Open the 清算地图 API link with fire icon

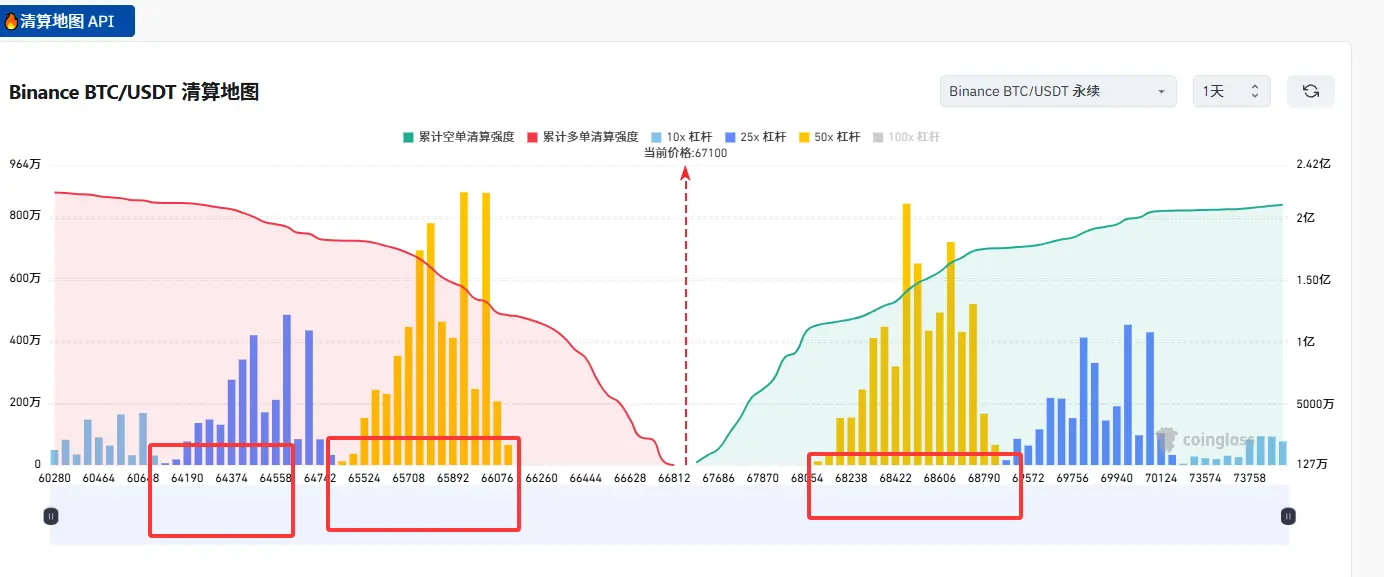coord(66,20)
